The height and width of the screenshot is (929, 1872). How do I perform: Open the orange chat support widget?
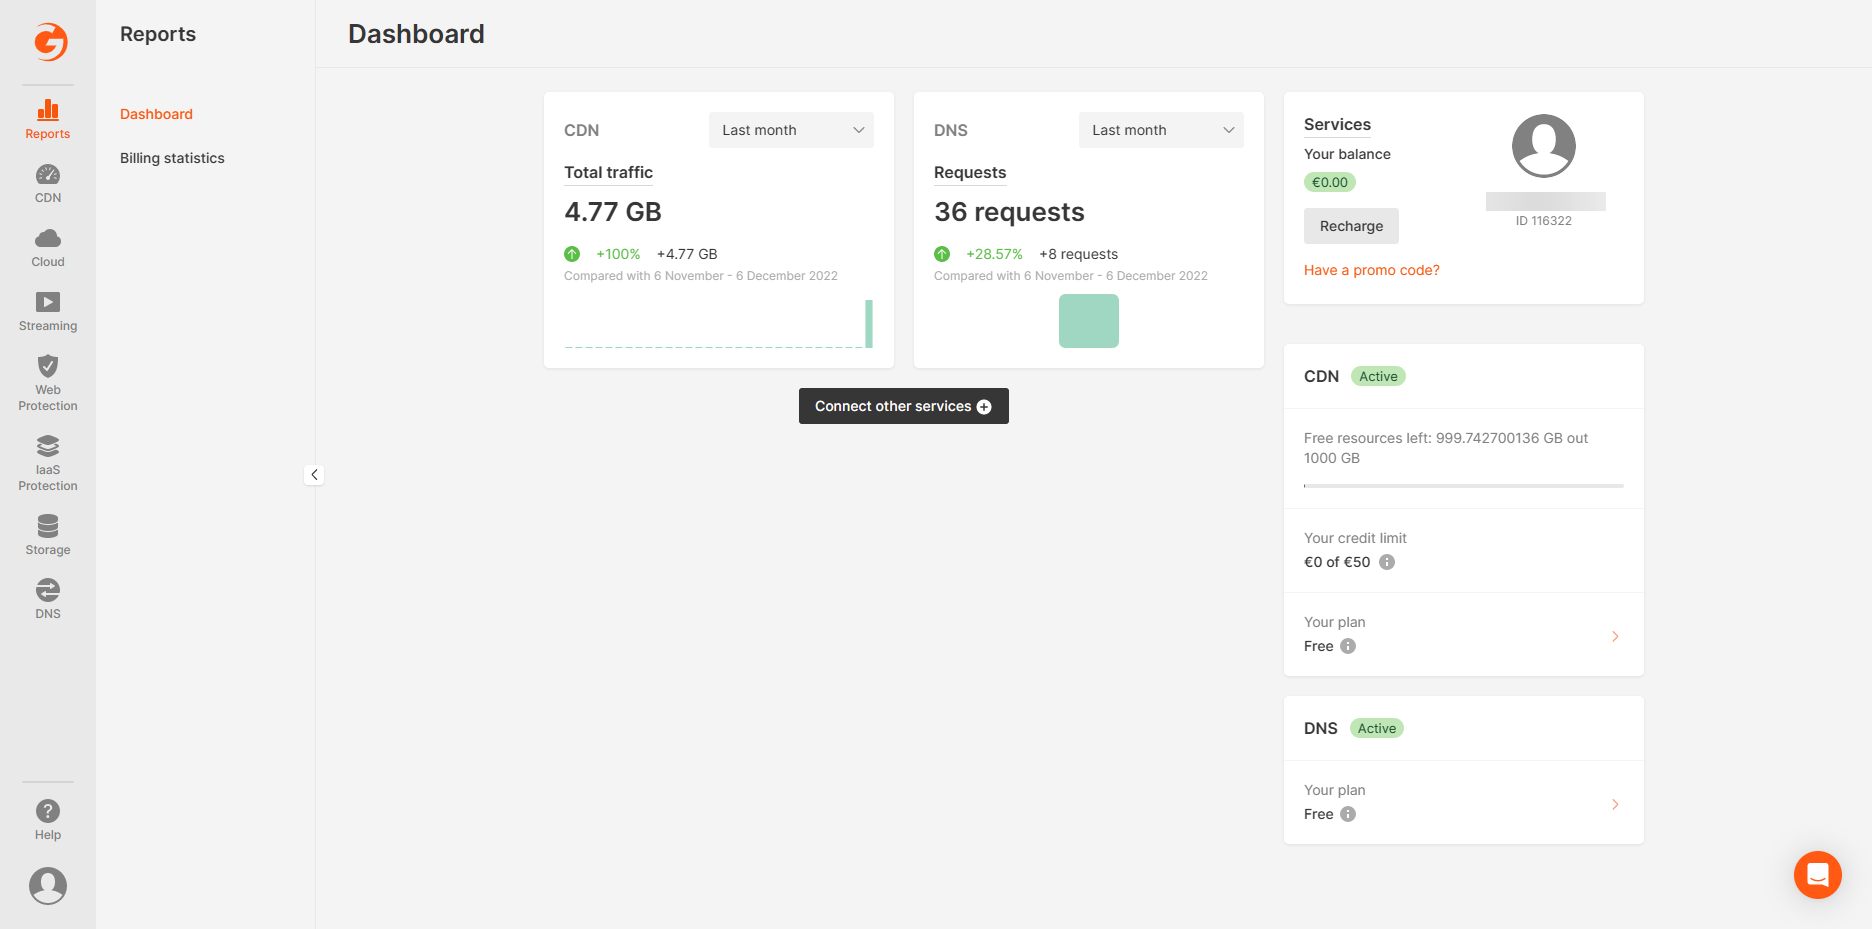[x=1817, y=875]
